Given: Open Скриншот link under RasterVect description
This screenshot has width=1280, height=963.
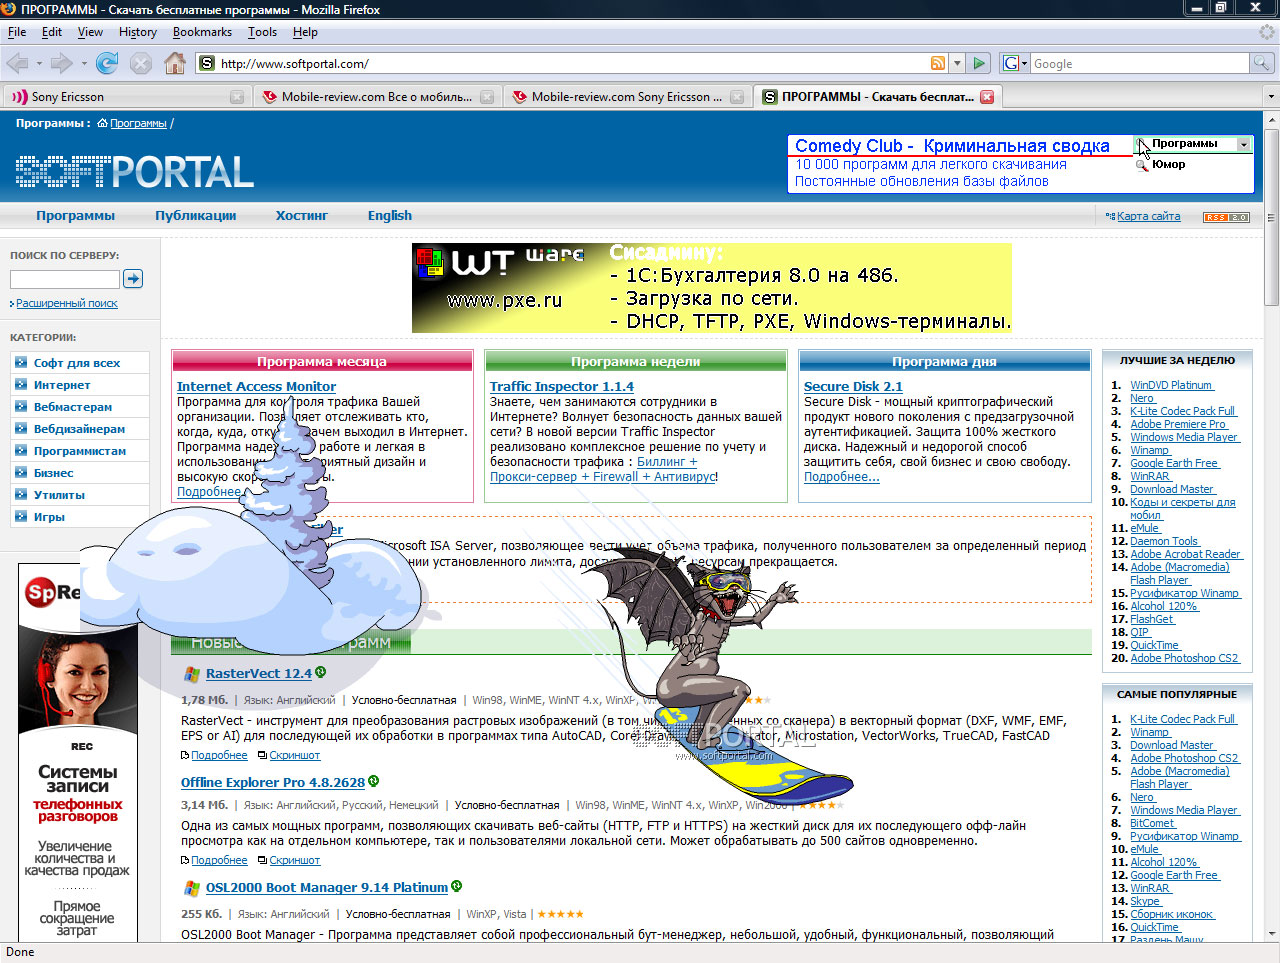Looking at the screenshot, I should coord(295,756).
